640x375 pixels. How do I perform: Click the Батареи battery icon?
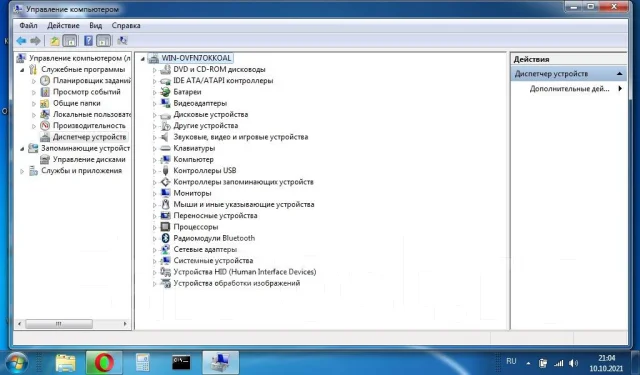165,92
